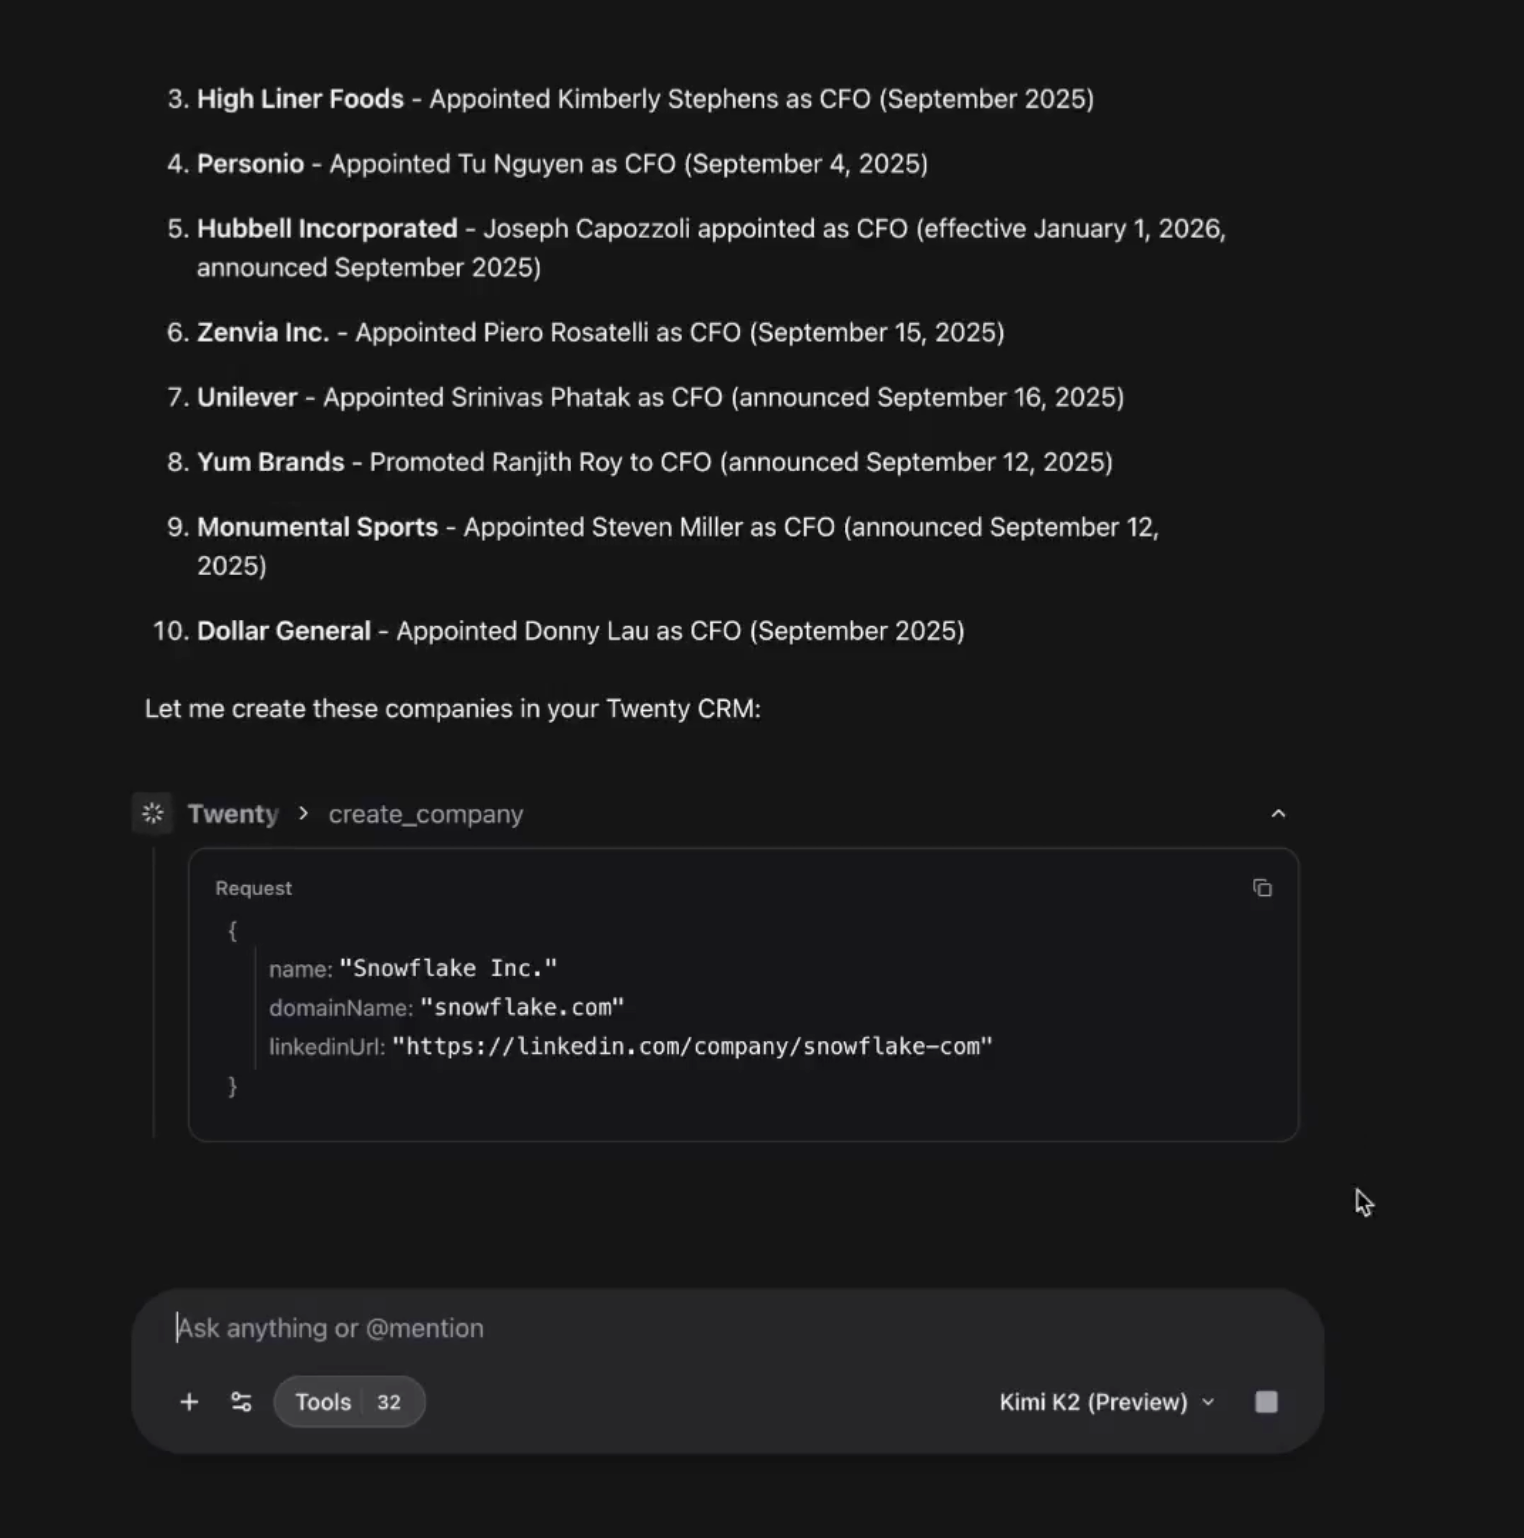
Task: Click the create_company tool name
Action: [x=426, y=814]
